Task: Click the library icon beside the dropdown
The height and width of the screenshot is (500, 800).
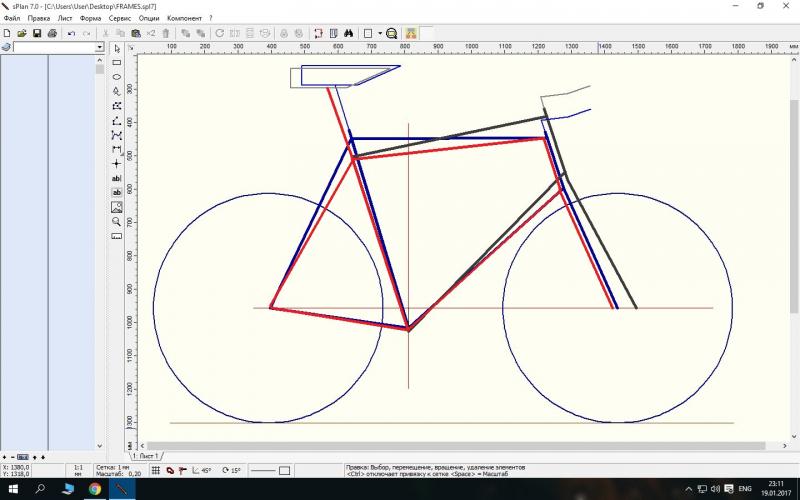Action: click(x=6, y=47)
